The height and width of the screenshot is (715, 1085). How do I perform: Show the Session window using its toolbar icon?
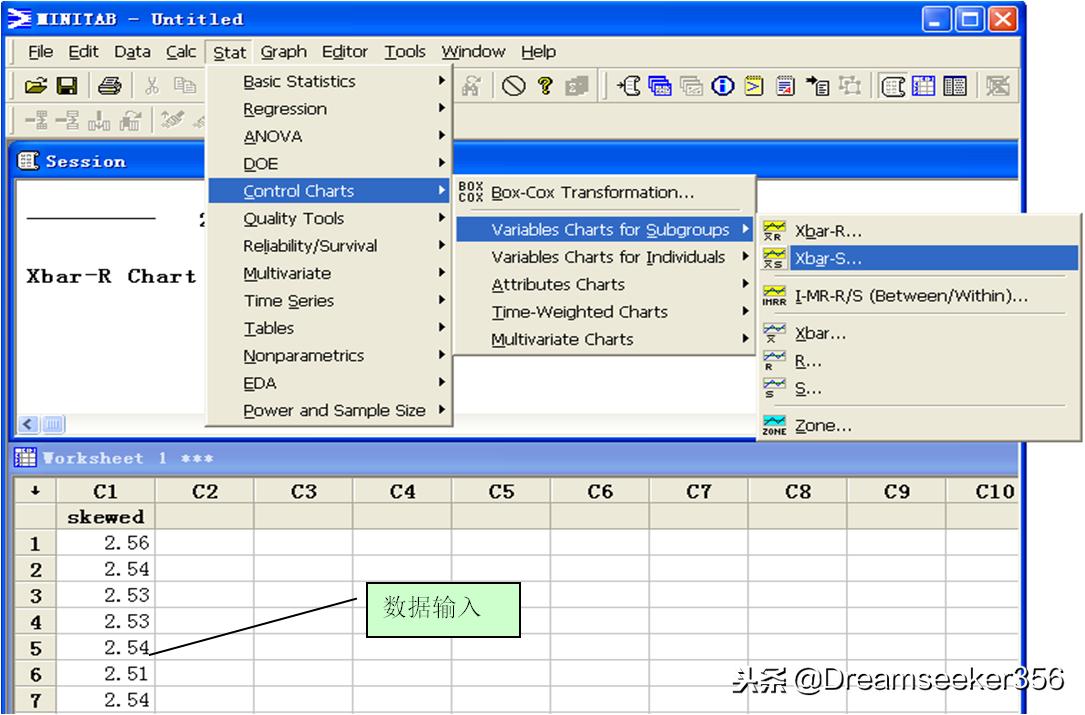click(x=895, y=84)
